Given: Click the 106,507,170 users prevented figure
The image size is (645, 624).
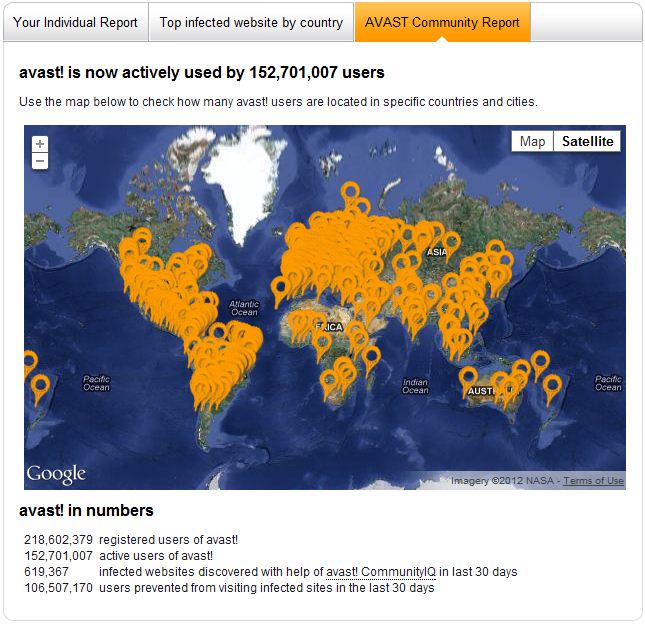Looking at the screenshot, I should click(x=58, y=588).
